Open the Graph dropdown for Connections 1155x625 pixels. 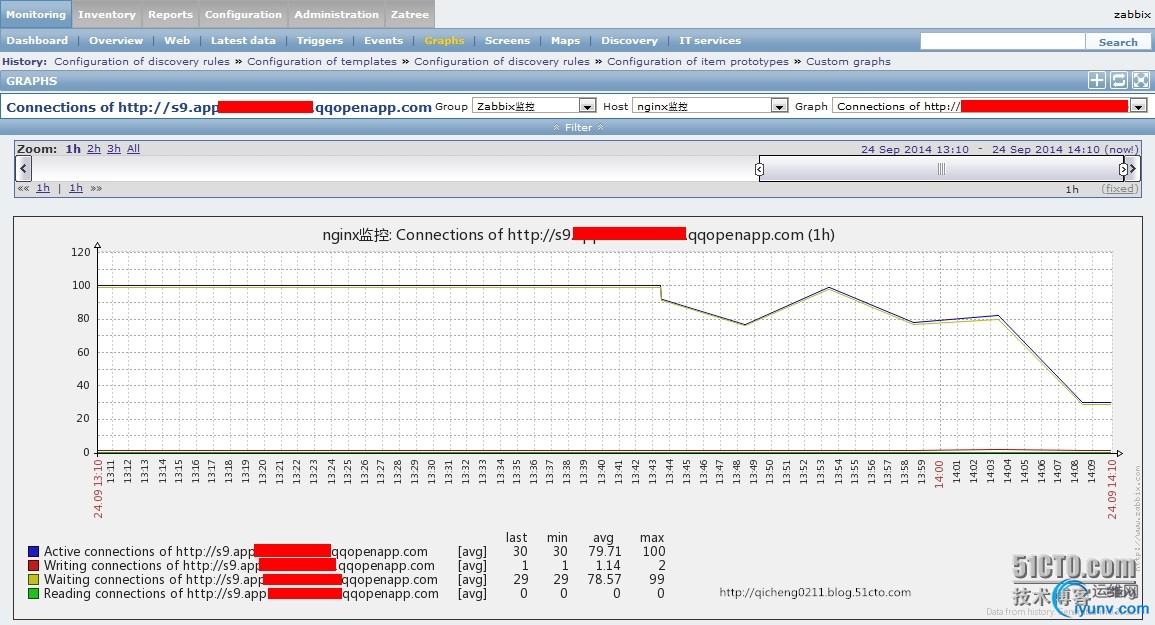[x=990, y=106]
